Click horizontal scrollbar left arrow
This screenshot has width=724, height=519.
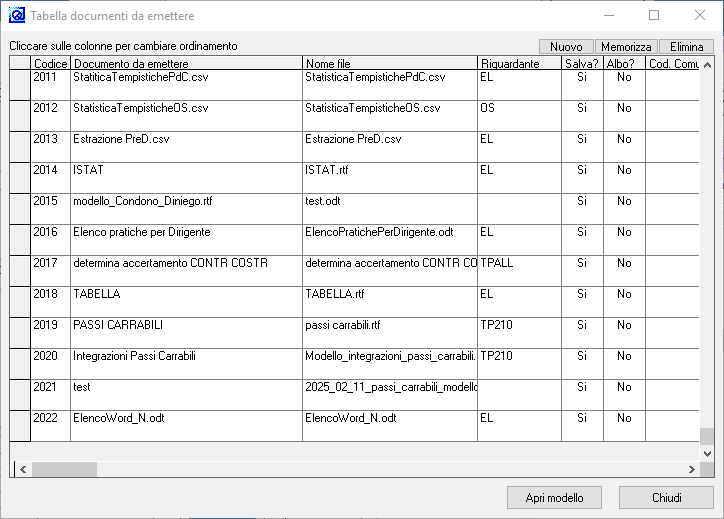tap(23, 469)
